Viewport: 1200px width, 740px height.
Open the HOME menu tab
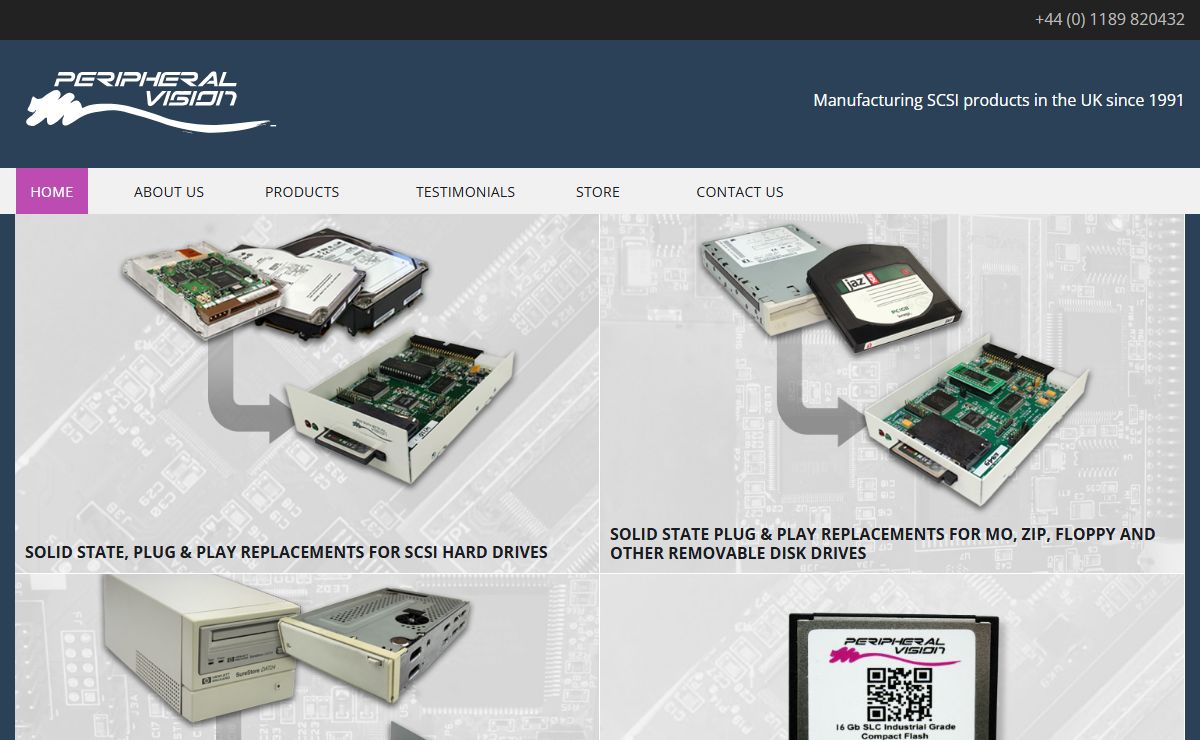click(x=52, y=191)
